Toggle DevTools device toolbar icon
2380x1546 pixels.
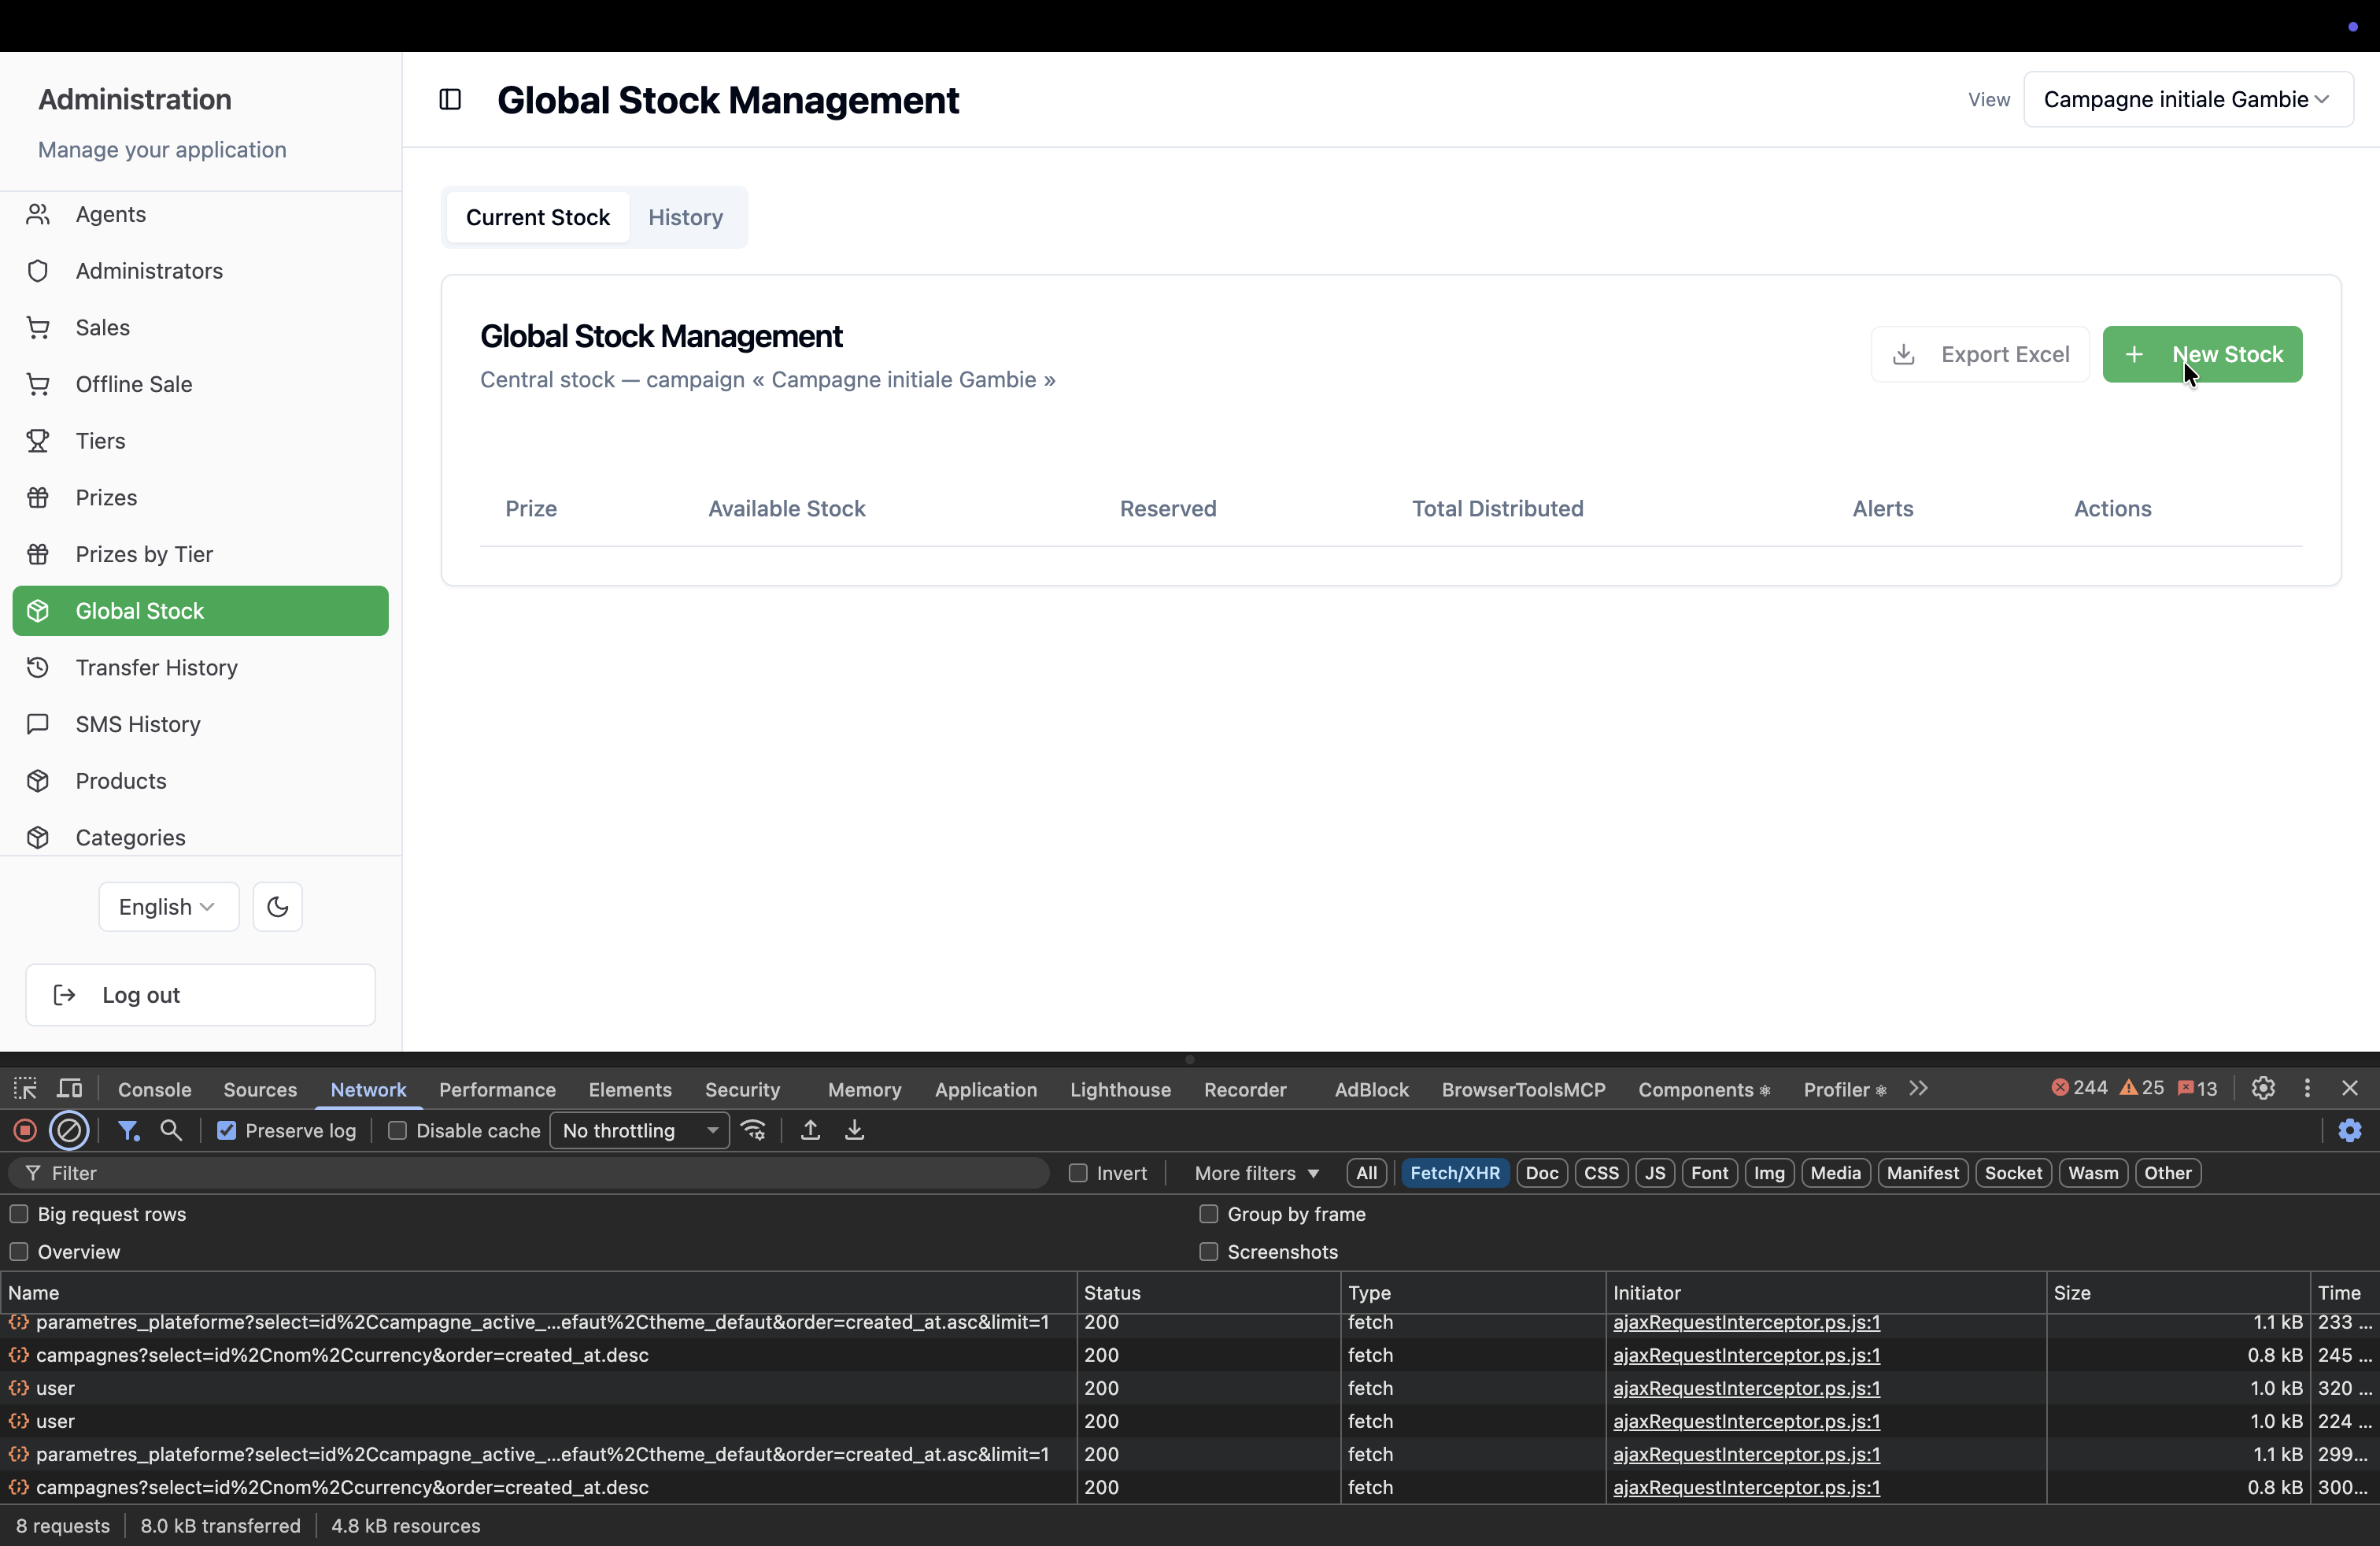click(x=70, y=1089)
